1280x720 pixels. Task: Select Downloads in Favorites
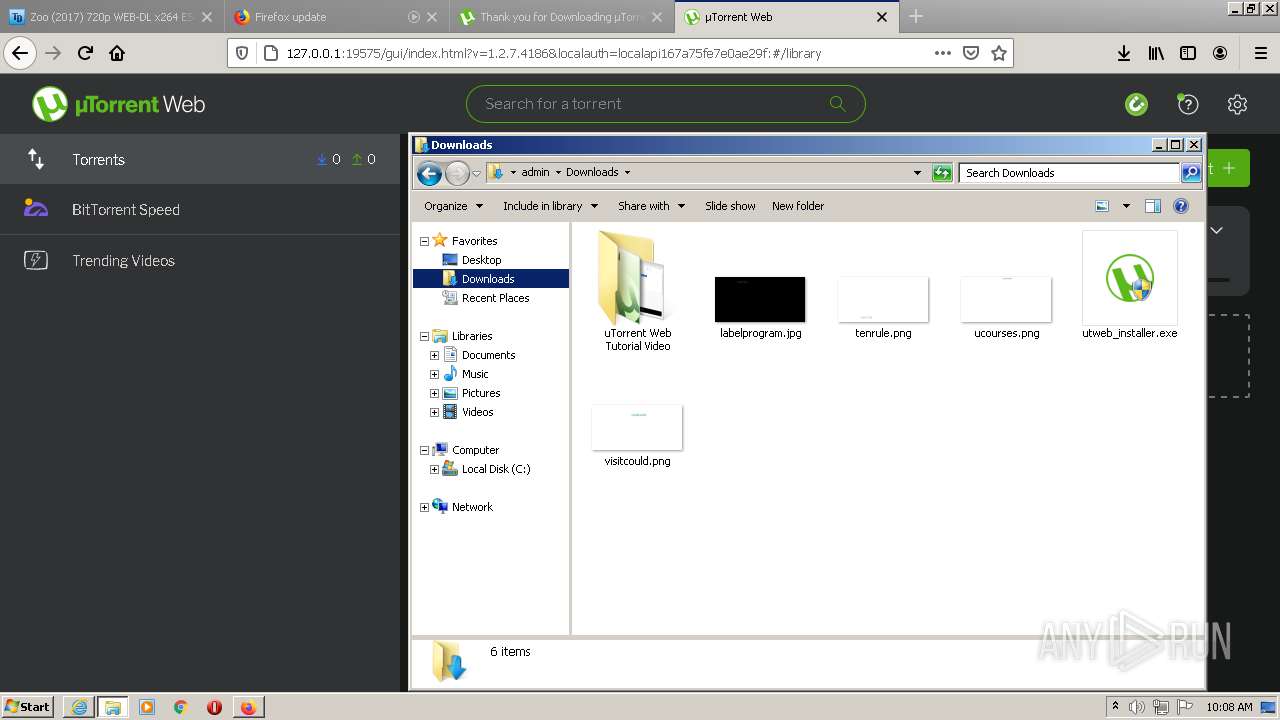[x=488, y=279]
